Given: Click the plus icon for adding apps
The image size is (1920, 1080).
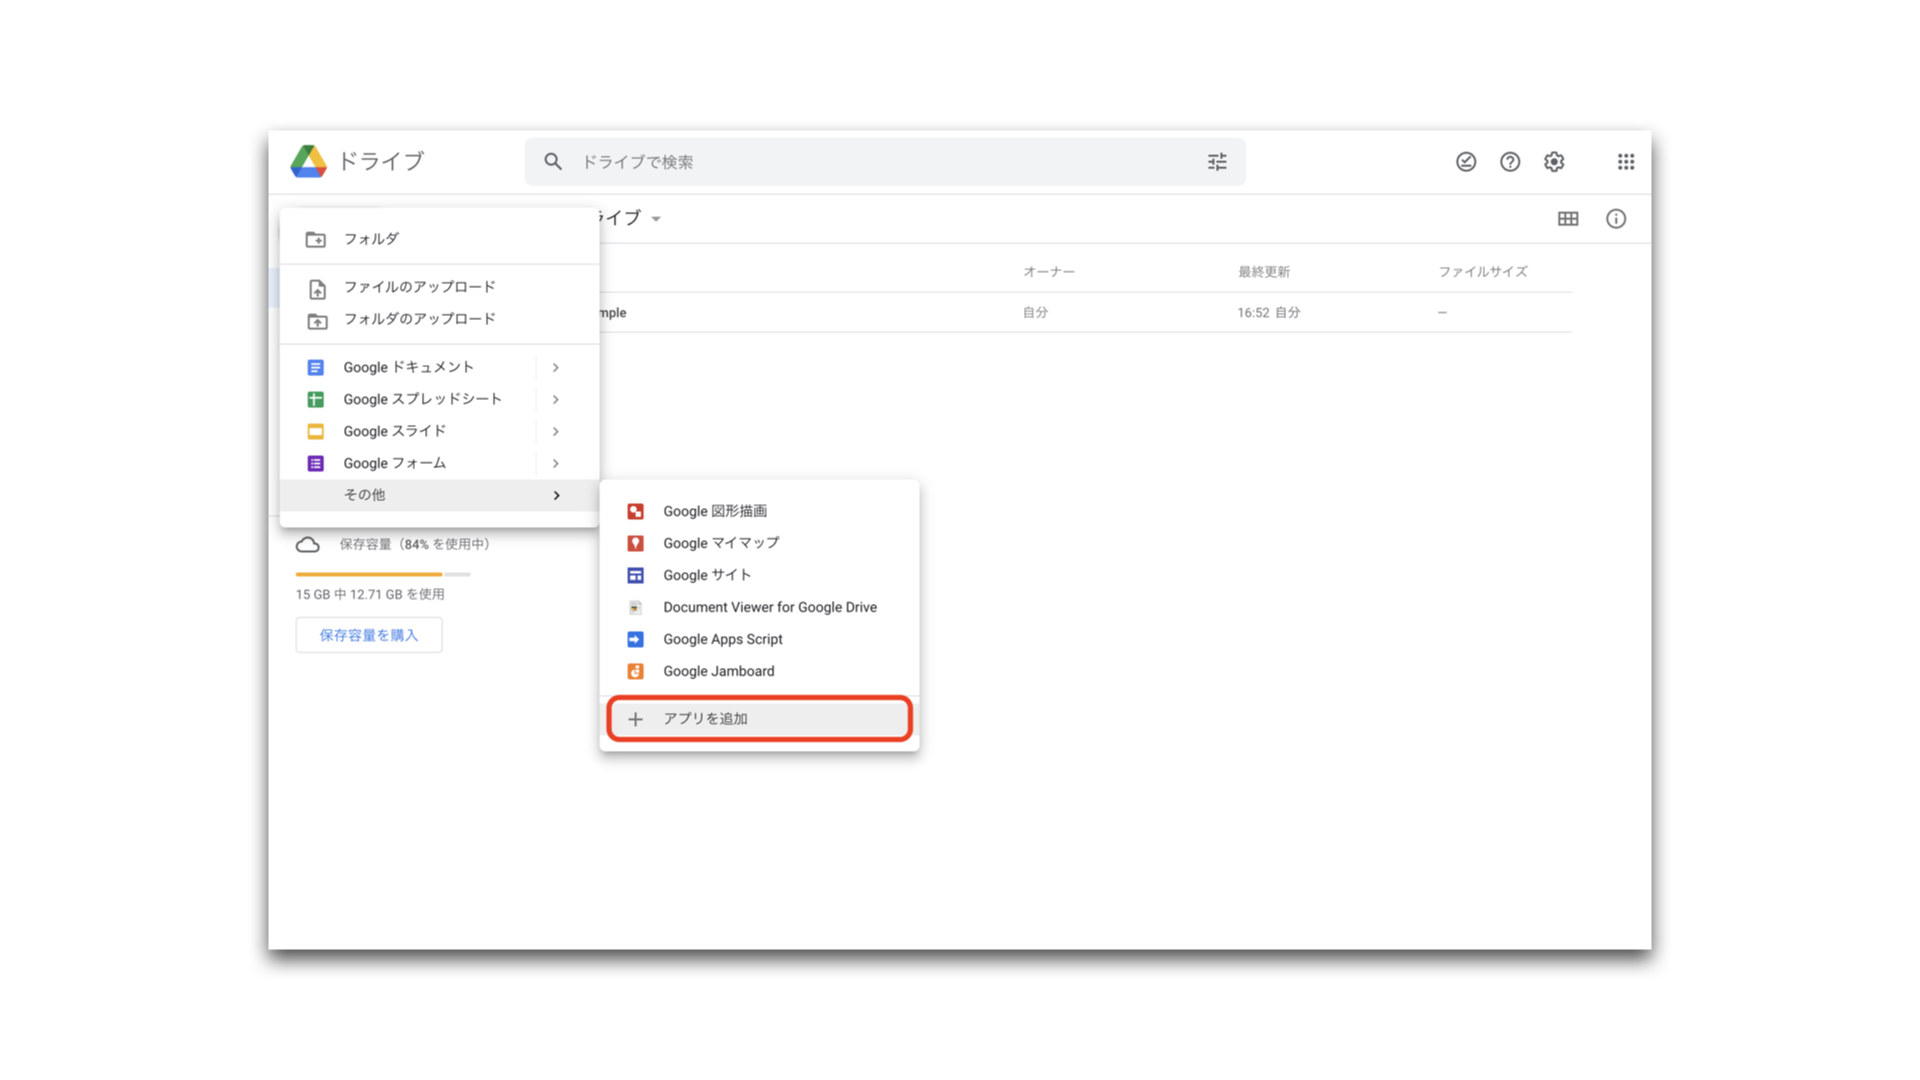Looking at the screenshot, I should coord(635,719).
